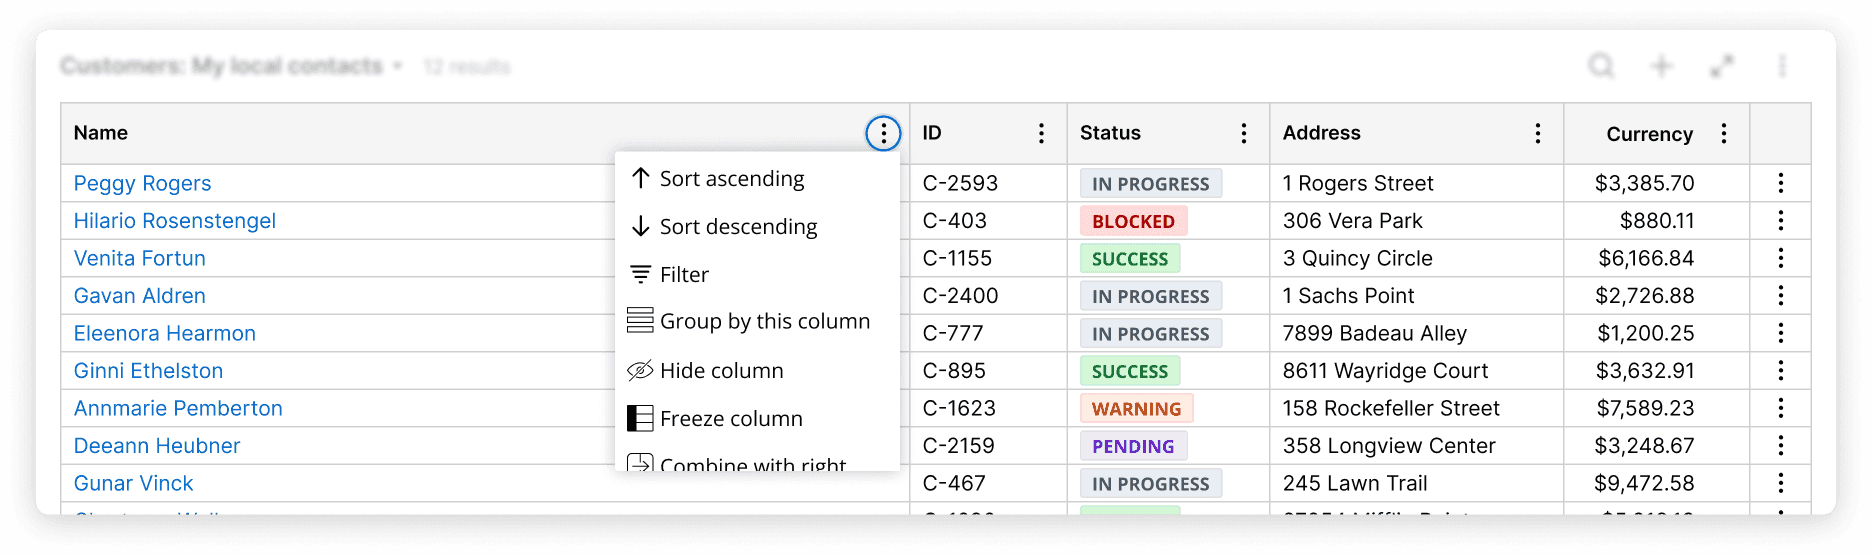Open Gavan Aldren contact link

[139, 295]
